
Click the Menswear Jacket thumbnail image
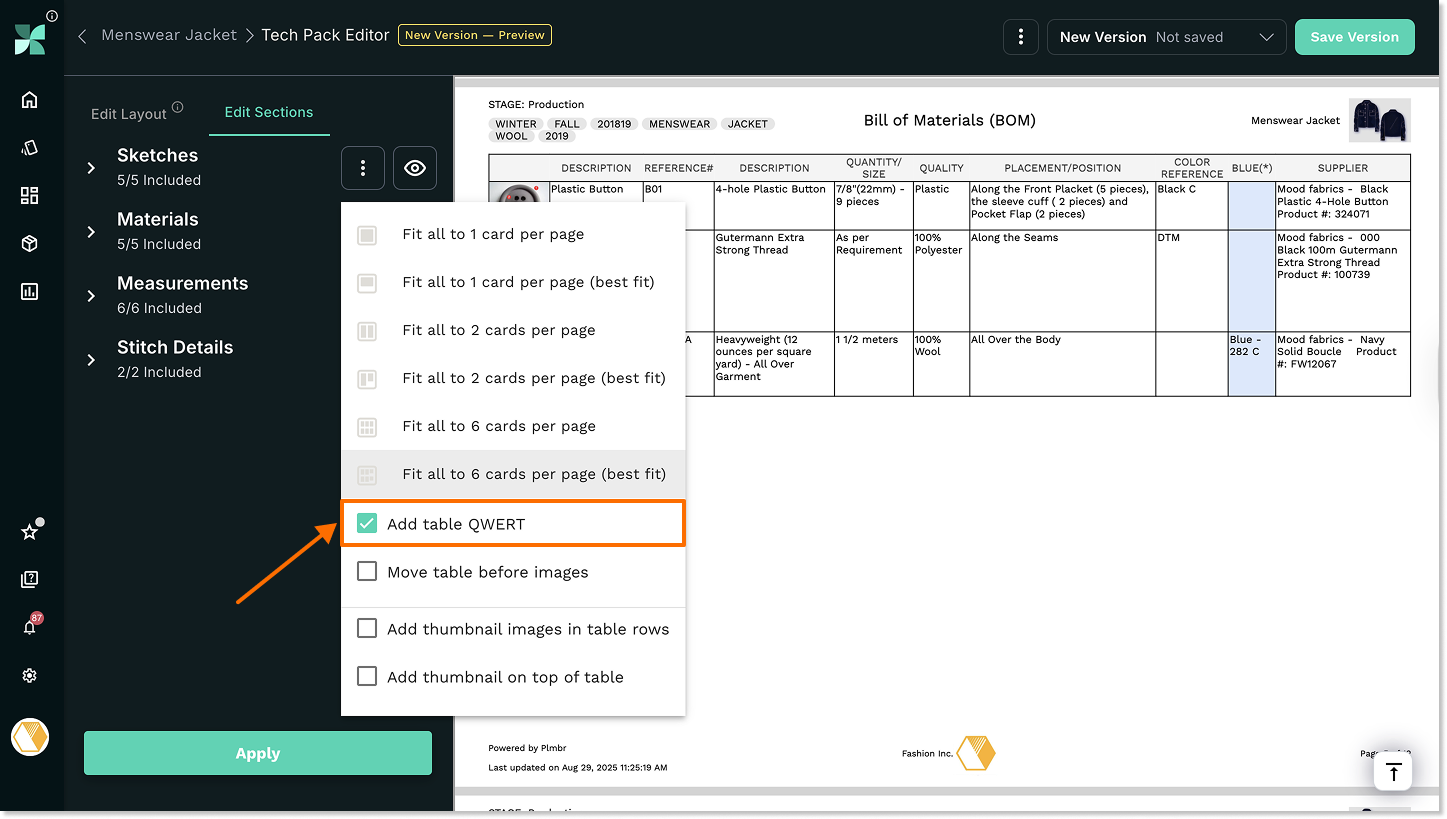click(1379, 120)
